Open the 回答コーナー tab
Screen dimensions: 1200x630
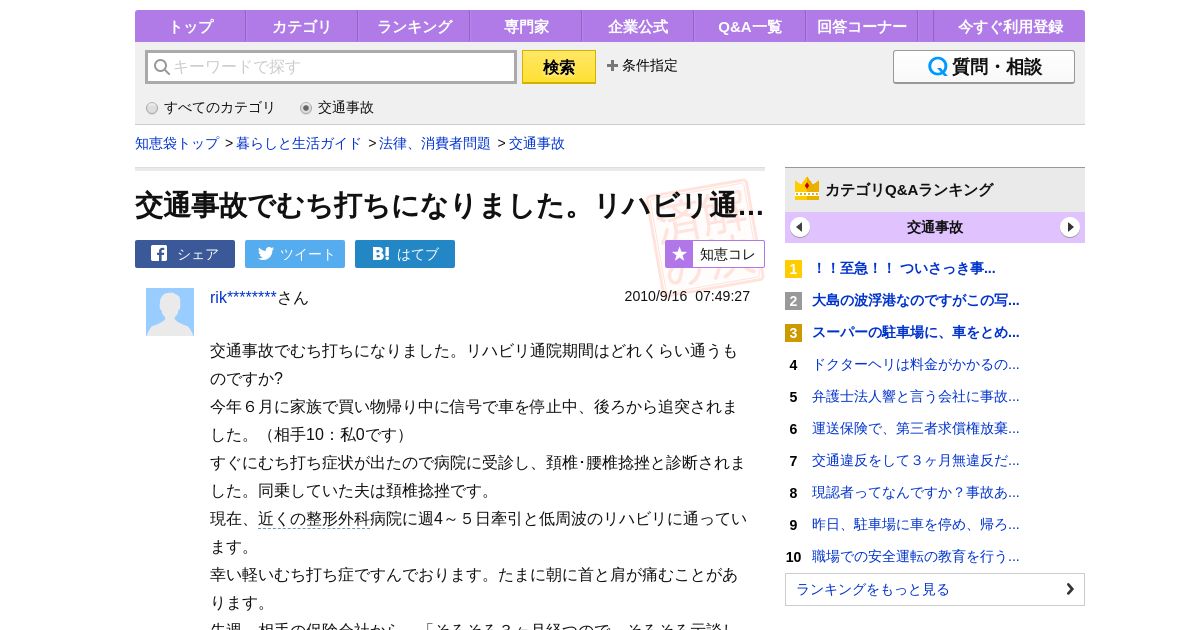click(x=862, y=27)
